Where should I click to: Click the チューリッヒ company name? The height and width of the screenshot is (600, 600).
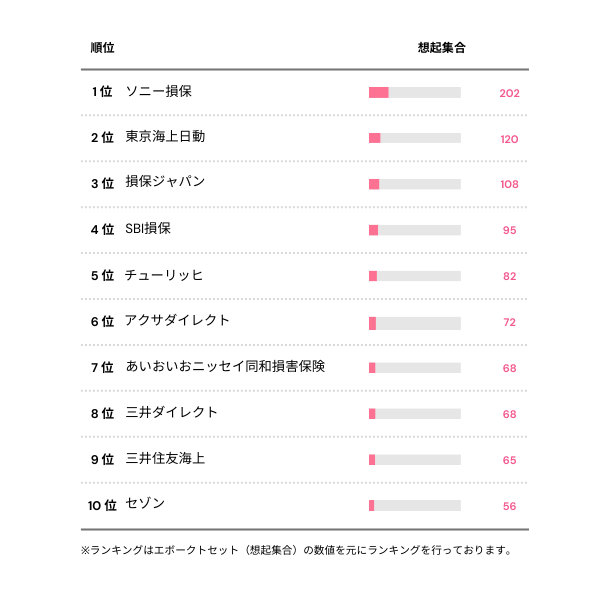pyautogui.click(x=164, y=275)
